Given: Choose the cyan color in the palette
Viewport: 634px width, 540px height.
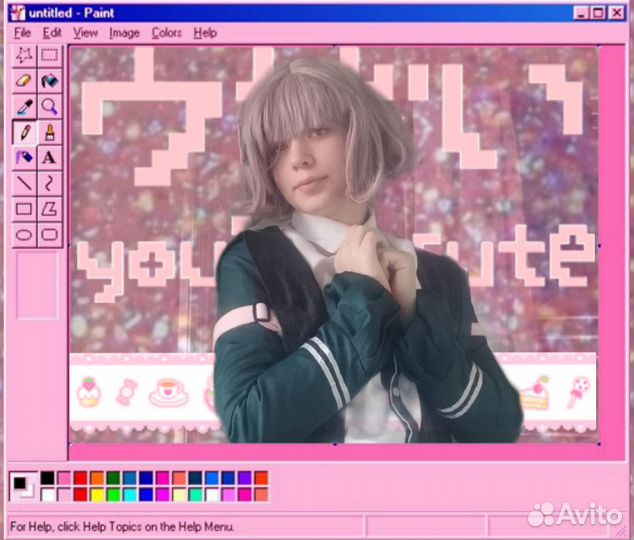Looking at the screenshot, I should point(130,494).
